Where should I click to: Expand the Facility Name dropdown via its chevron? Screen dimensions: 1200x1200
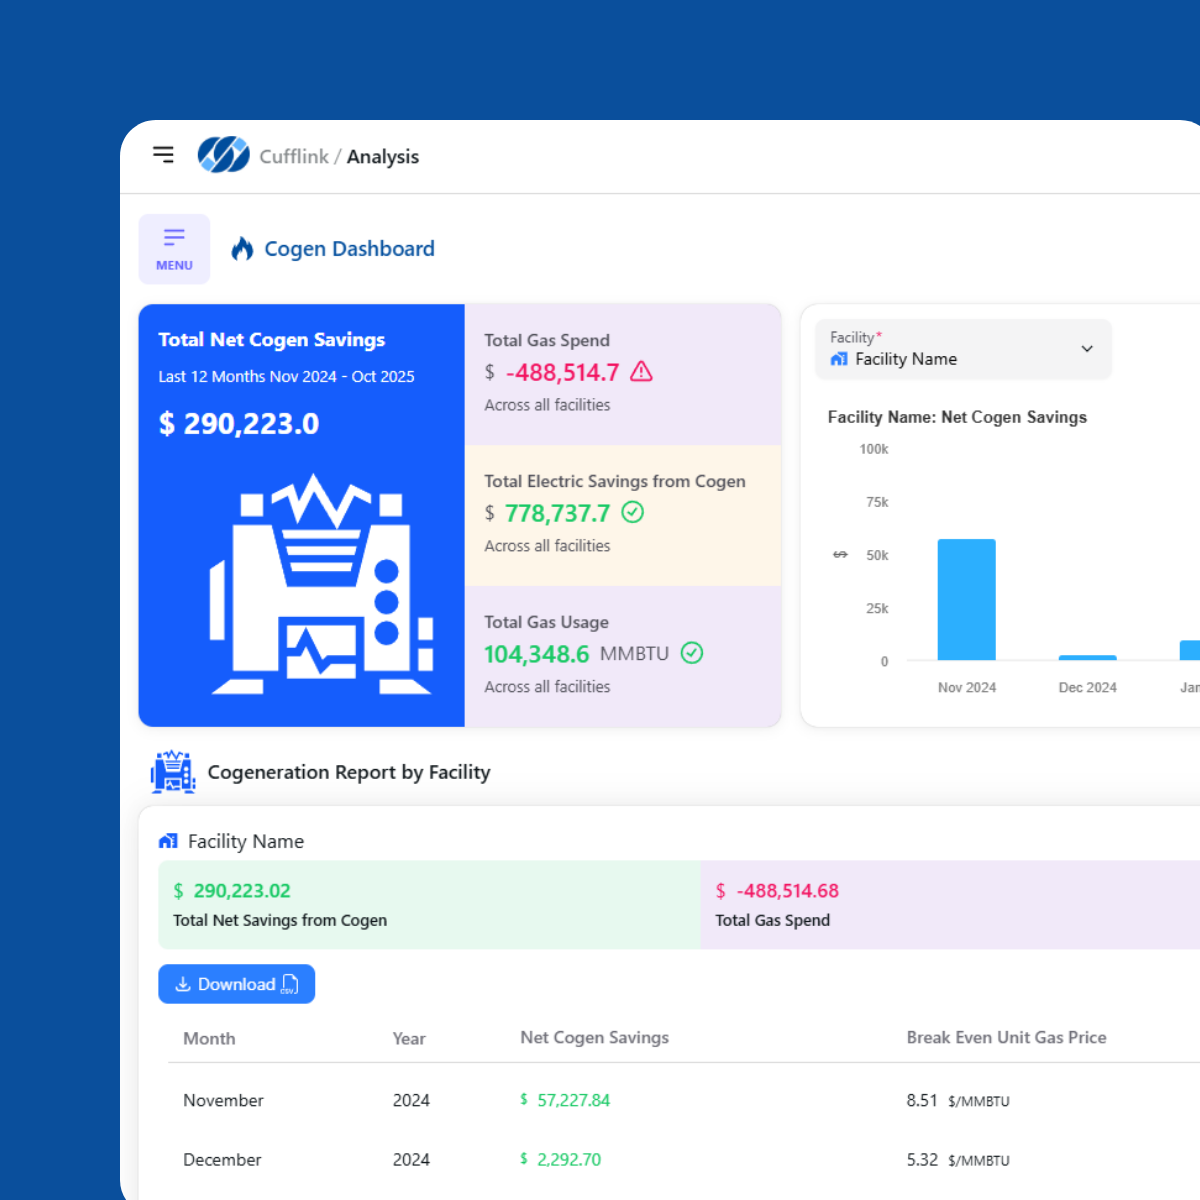tap(1086, 349)
